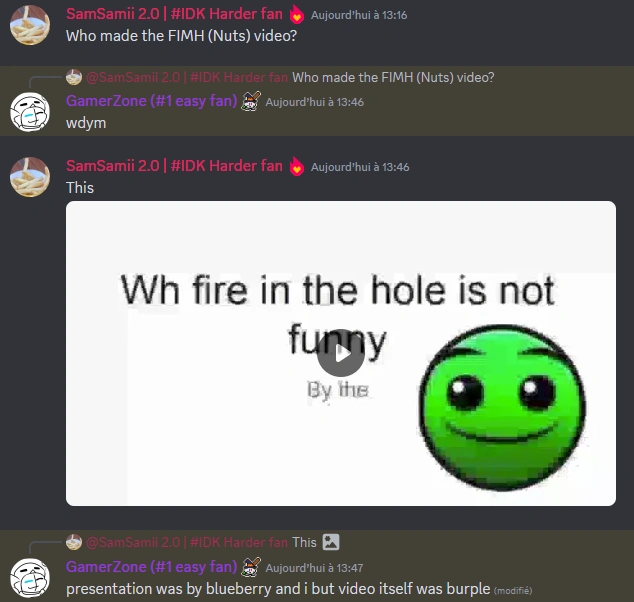Click GamerZone's role badge icon near 13:47
The height and width of the screenshot is (602, 634).
251,567
